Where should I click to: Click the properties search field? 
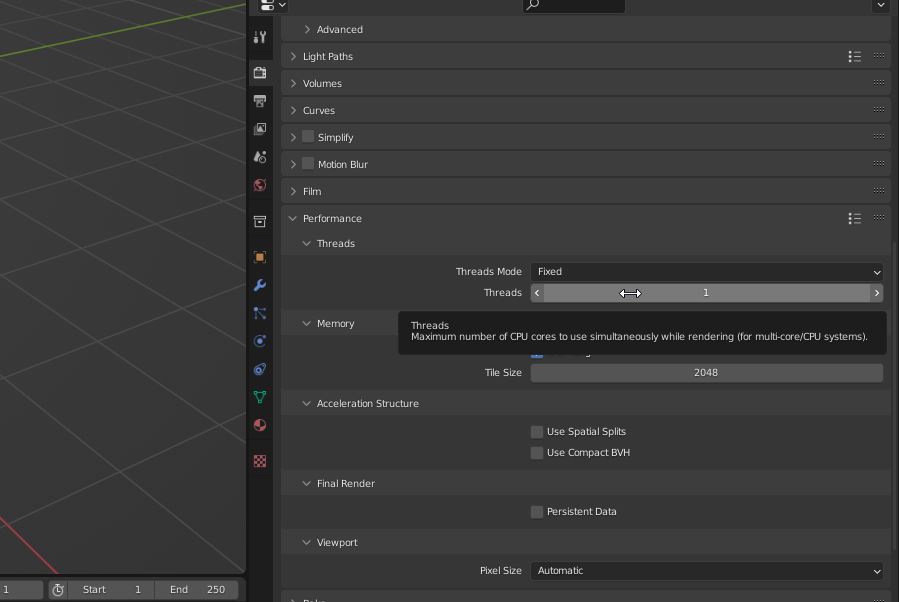(x=574, y=5)
